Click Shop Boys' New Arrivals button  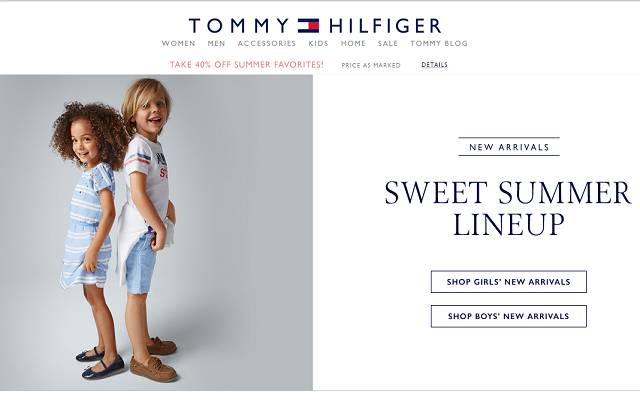[509, 316]
